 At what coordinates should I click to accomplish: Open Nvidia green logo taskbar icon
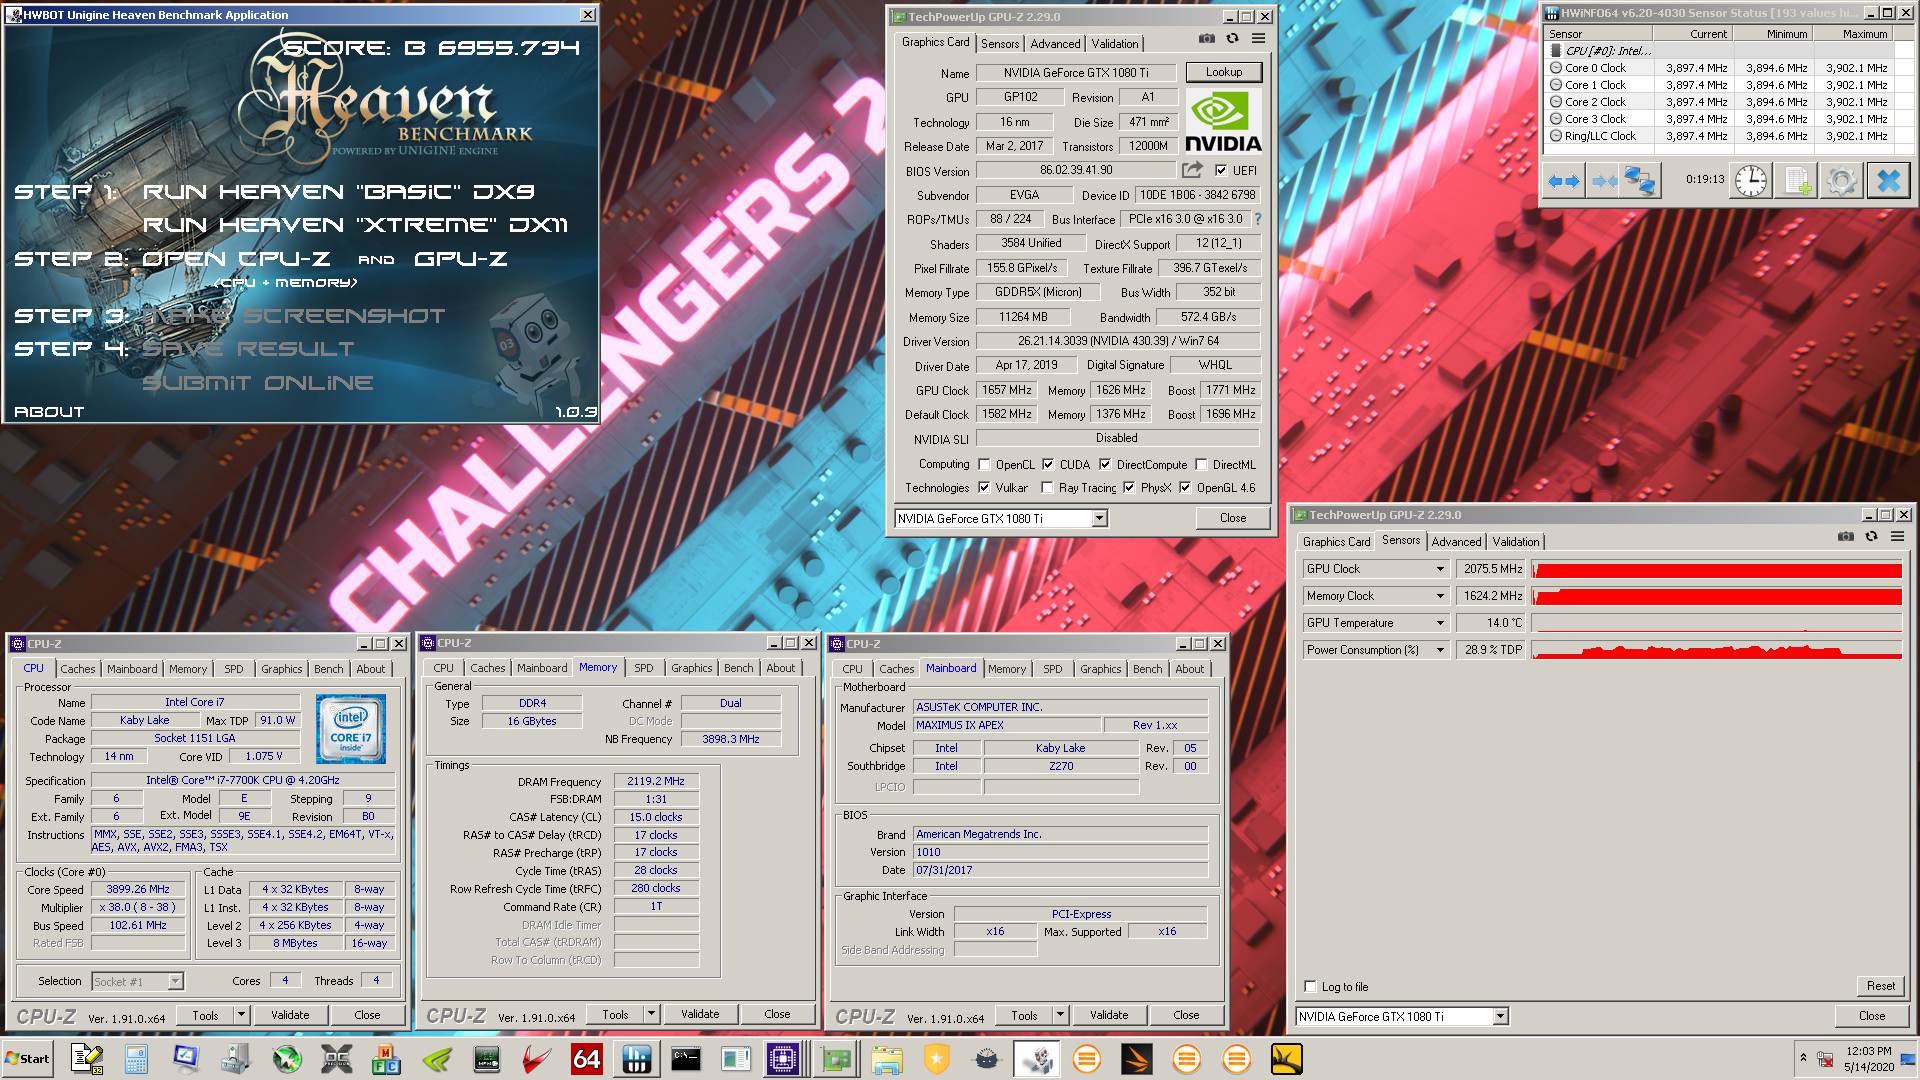[x=437, y=1059]
